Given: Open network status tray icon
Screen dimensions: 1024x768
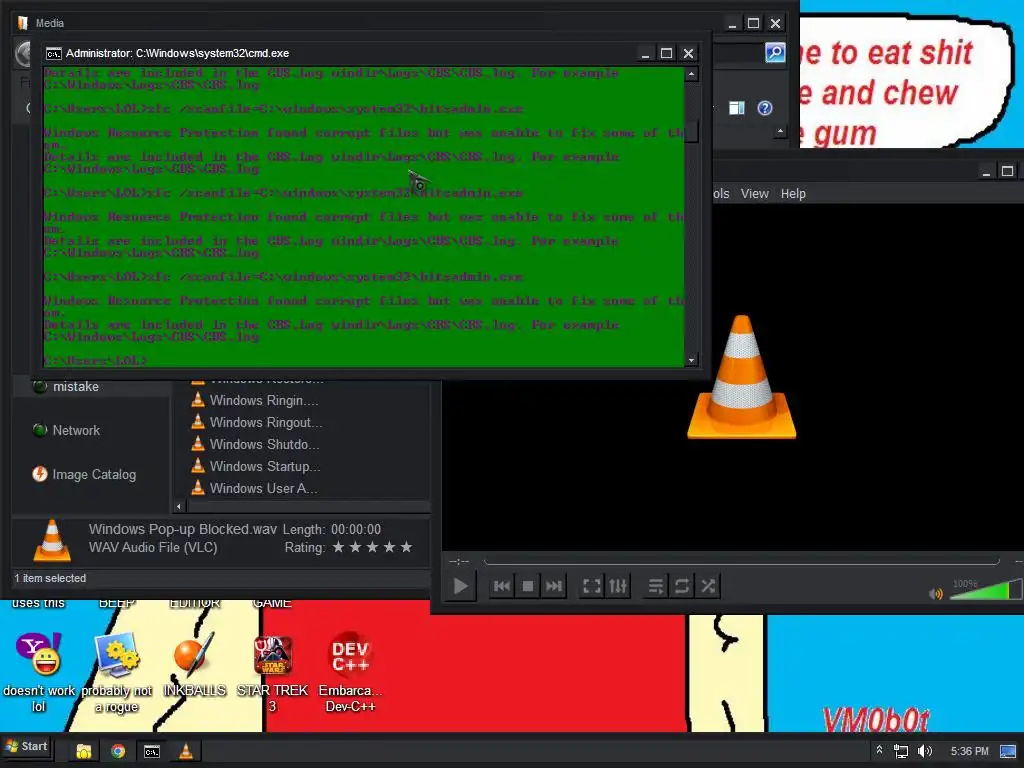Looking at the screenshot, I should [901, 751].
